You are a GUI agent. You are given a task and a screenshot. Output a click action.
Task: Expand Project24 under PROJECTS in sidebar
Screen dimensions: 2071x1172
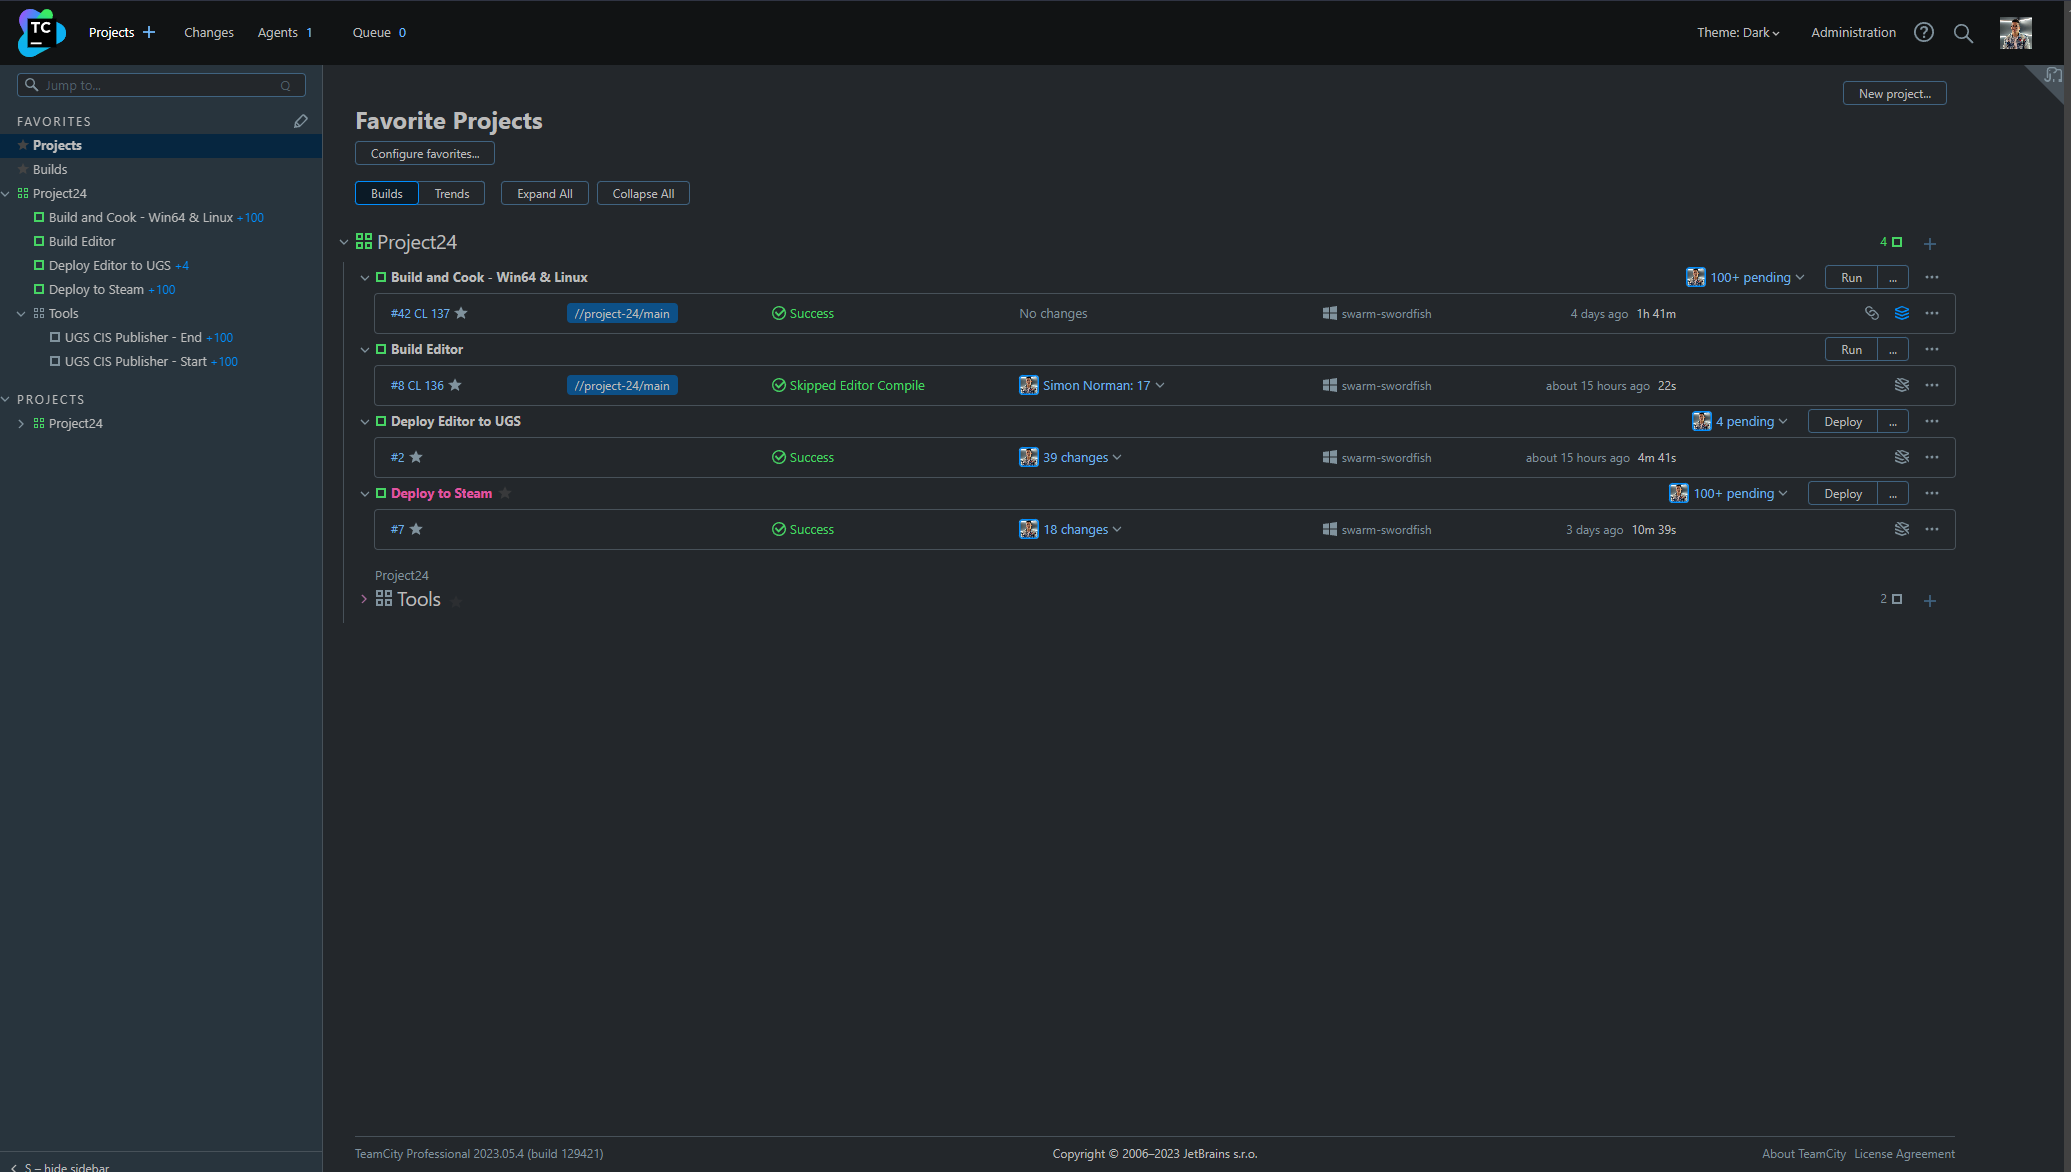(21, 423)
